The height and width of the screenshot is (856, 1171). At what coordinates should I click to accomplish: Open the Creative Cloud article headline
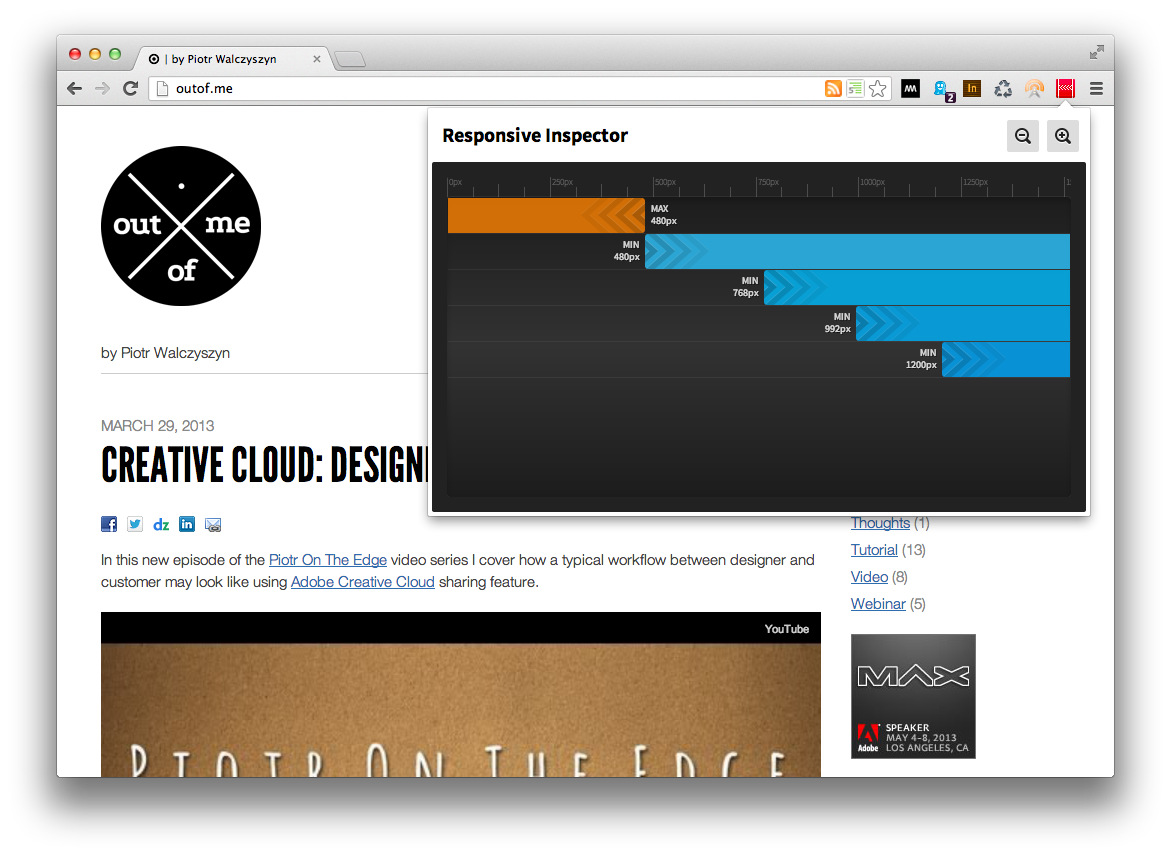[x=265, y=465]
